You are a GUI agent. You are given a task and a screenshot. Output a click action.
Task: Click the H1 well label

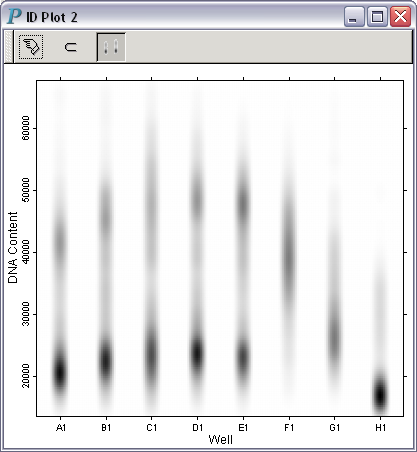point(380,427)
